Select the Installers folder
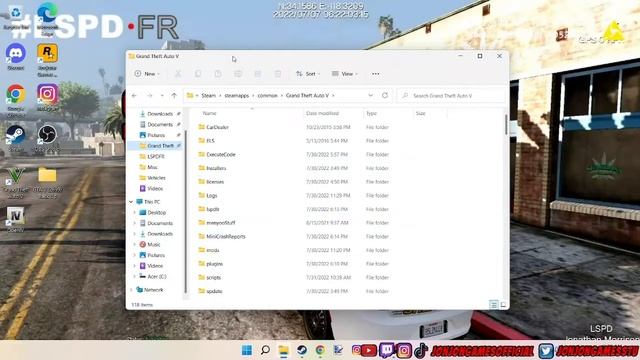The height and width of the screenshot is (360, 640). click(x=216, y=168)
